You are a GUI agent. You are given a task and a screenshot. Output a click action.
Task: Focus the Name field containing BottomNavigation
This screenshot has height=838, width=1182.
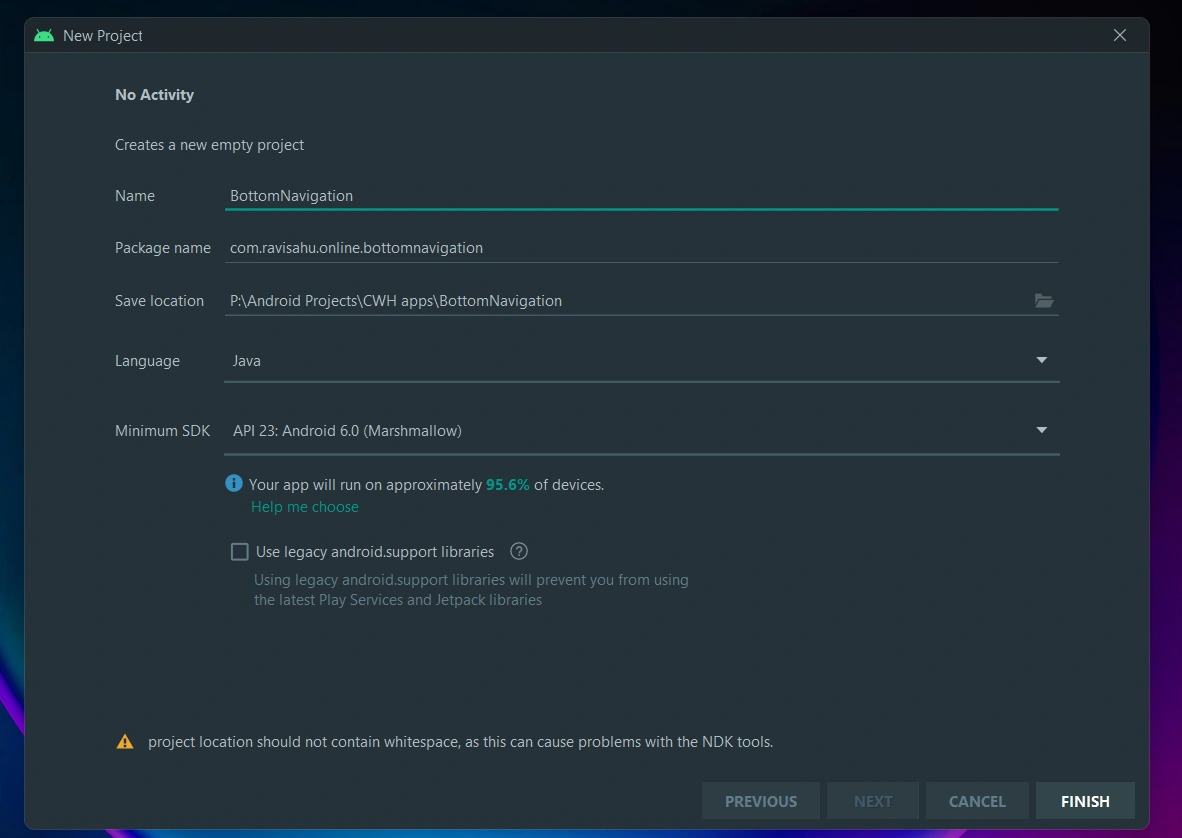642,196
